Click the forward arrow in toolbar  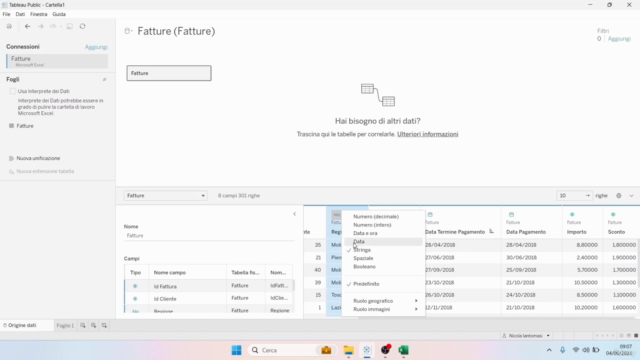click(x=40, y=26)
